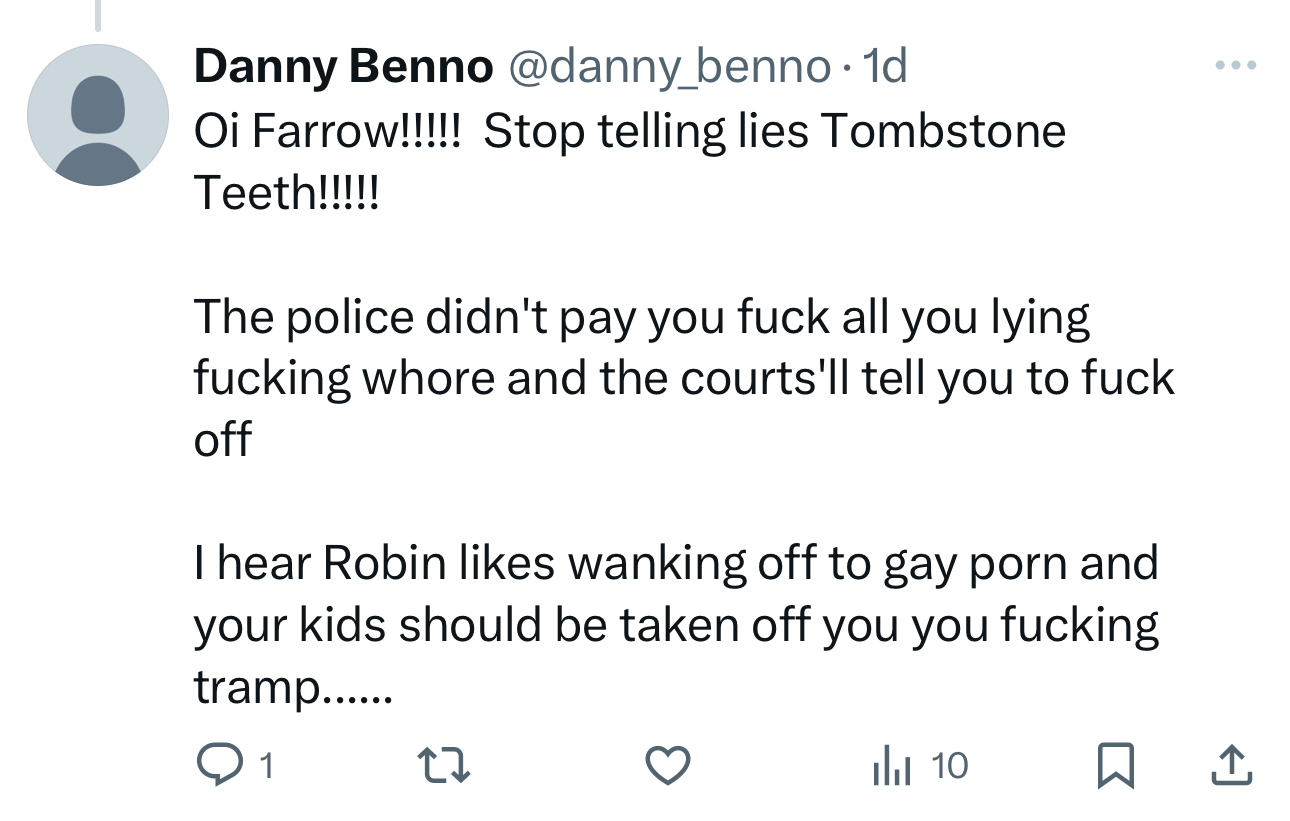1290x821 pixels.
Task: Click the word "off" on its own line
Action: [x=222, y=439]
